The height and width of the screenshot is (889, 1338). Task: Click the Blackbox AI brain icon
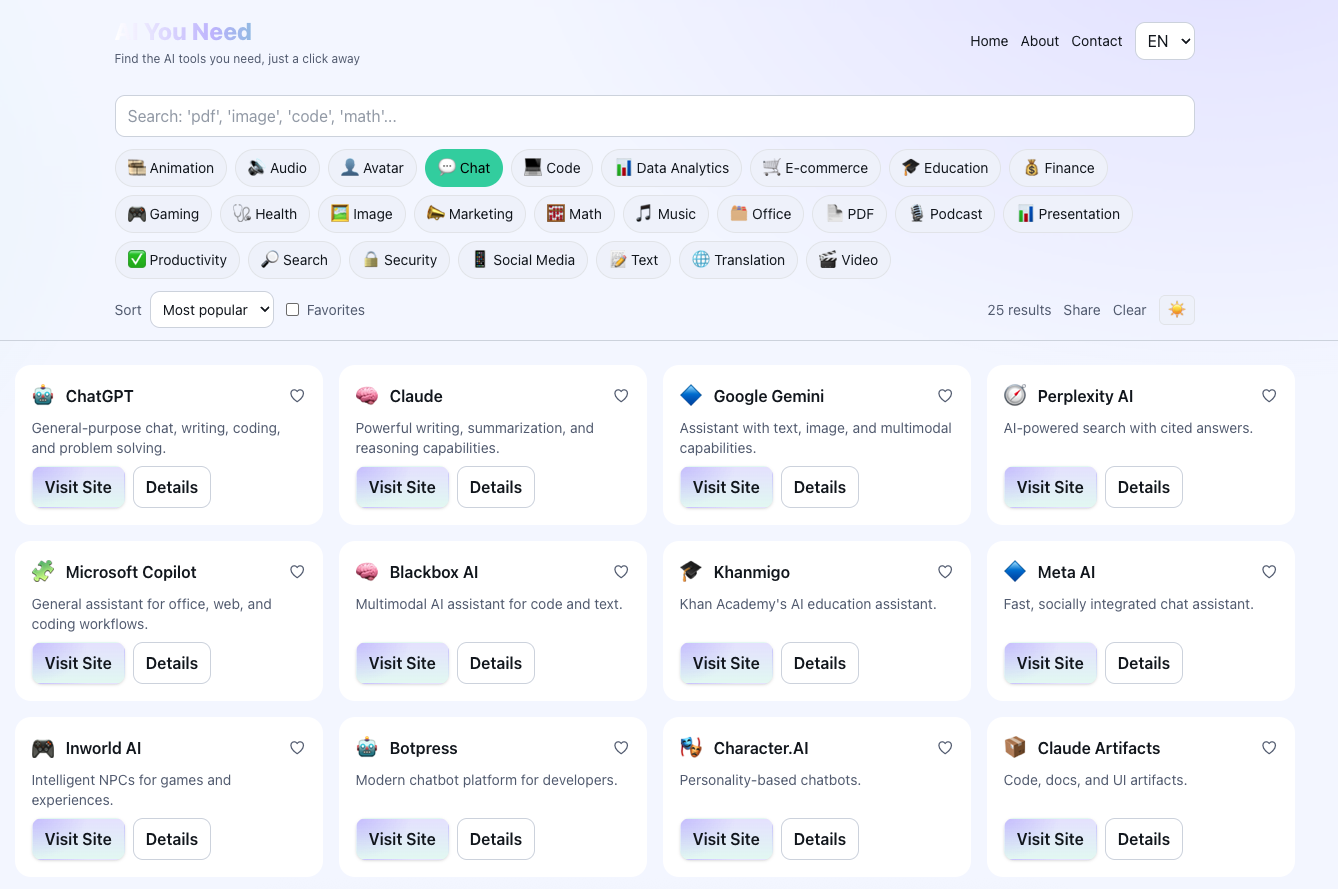[367, 572]
